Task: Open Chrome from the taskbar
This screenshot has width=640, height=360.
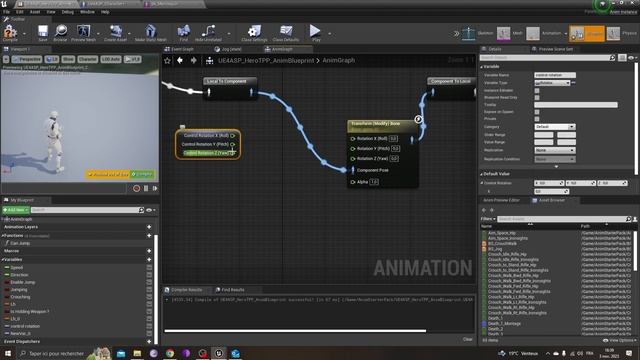Action: (x=170, y=353)
